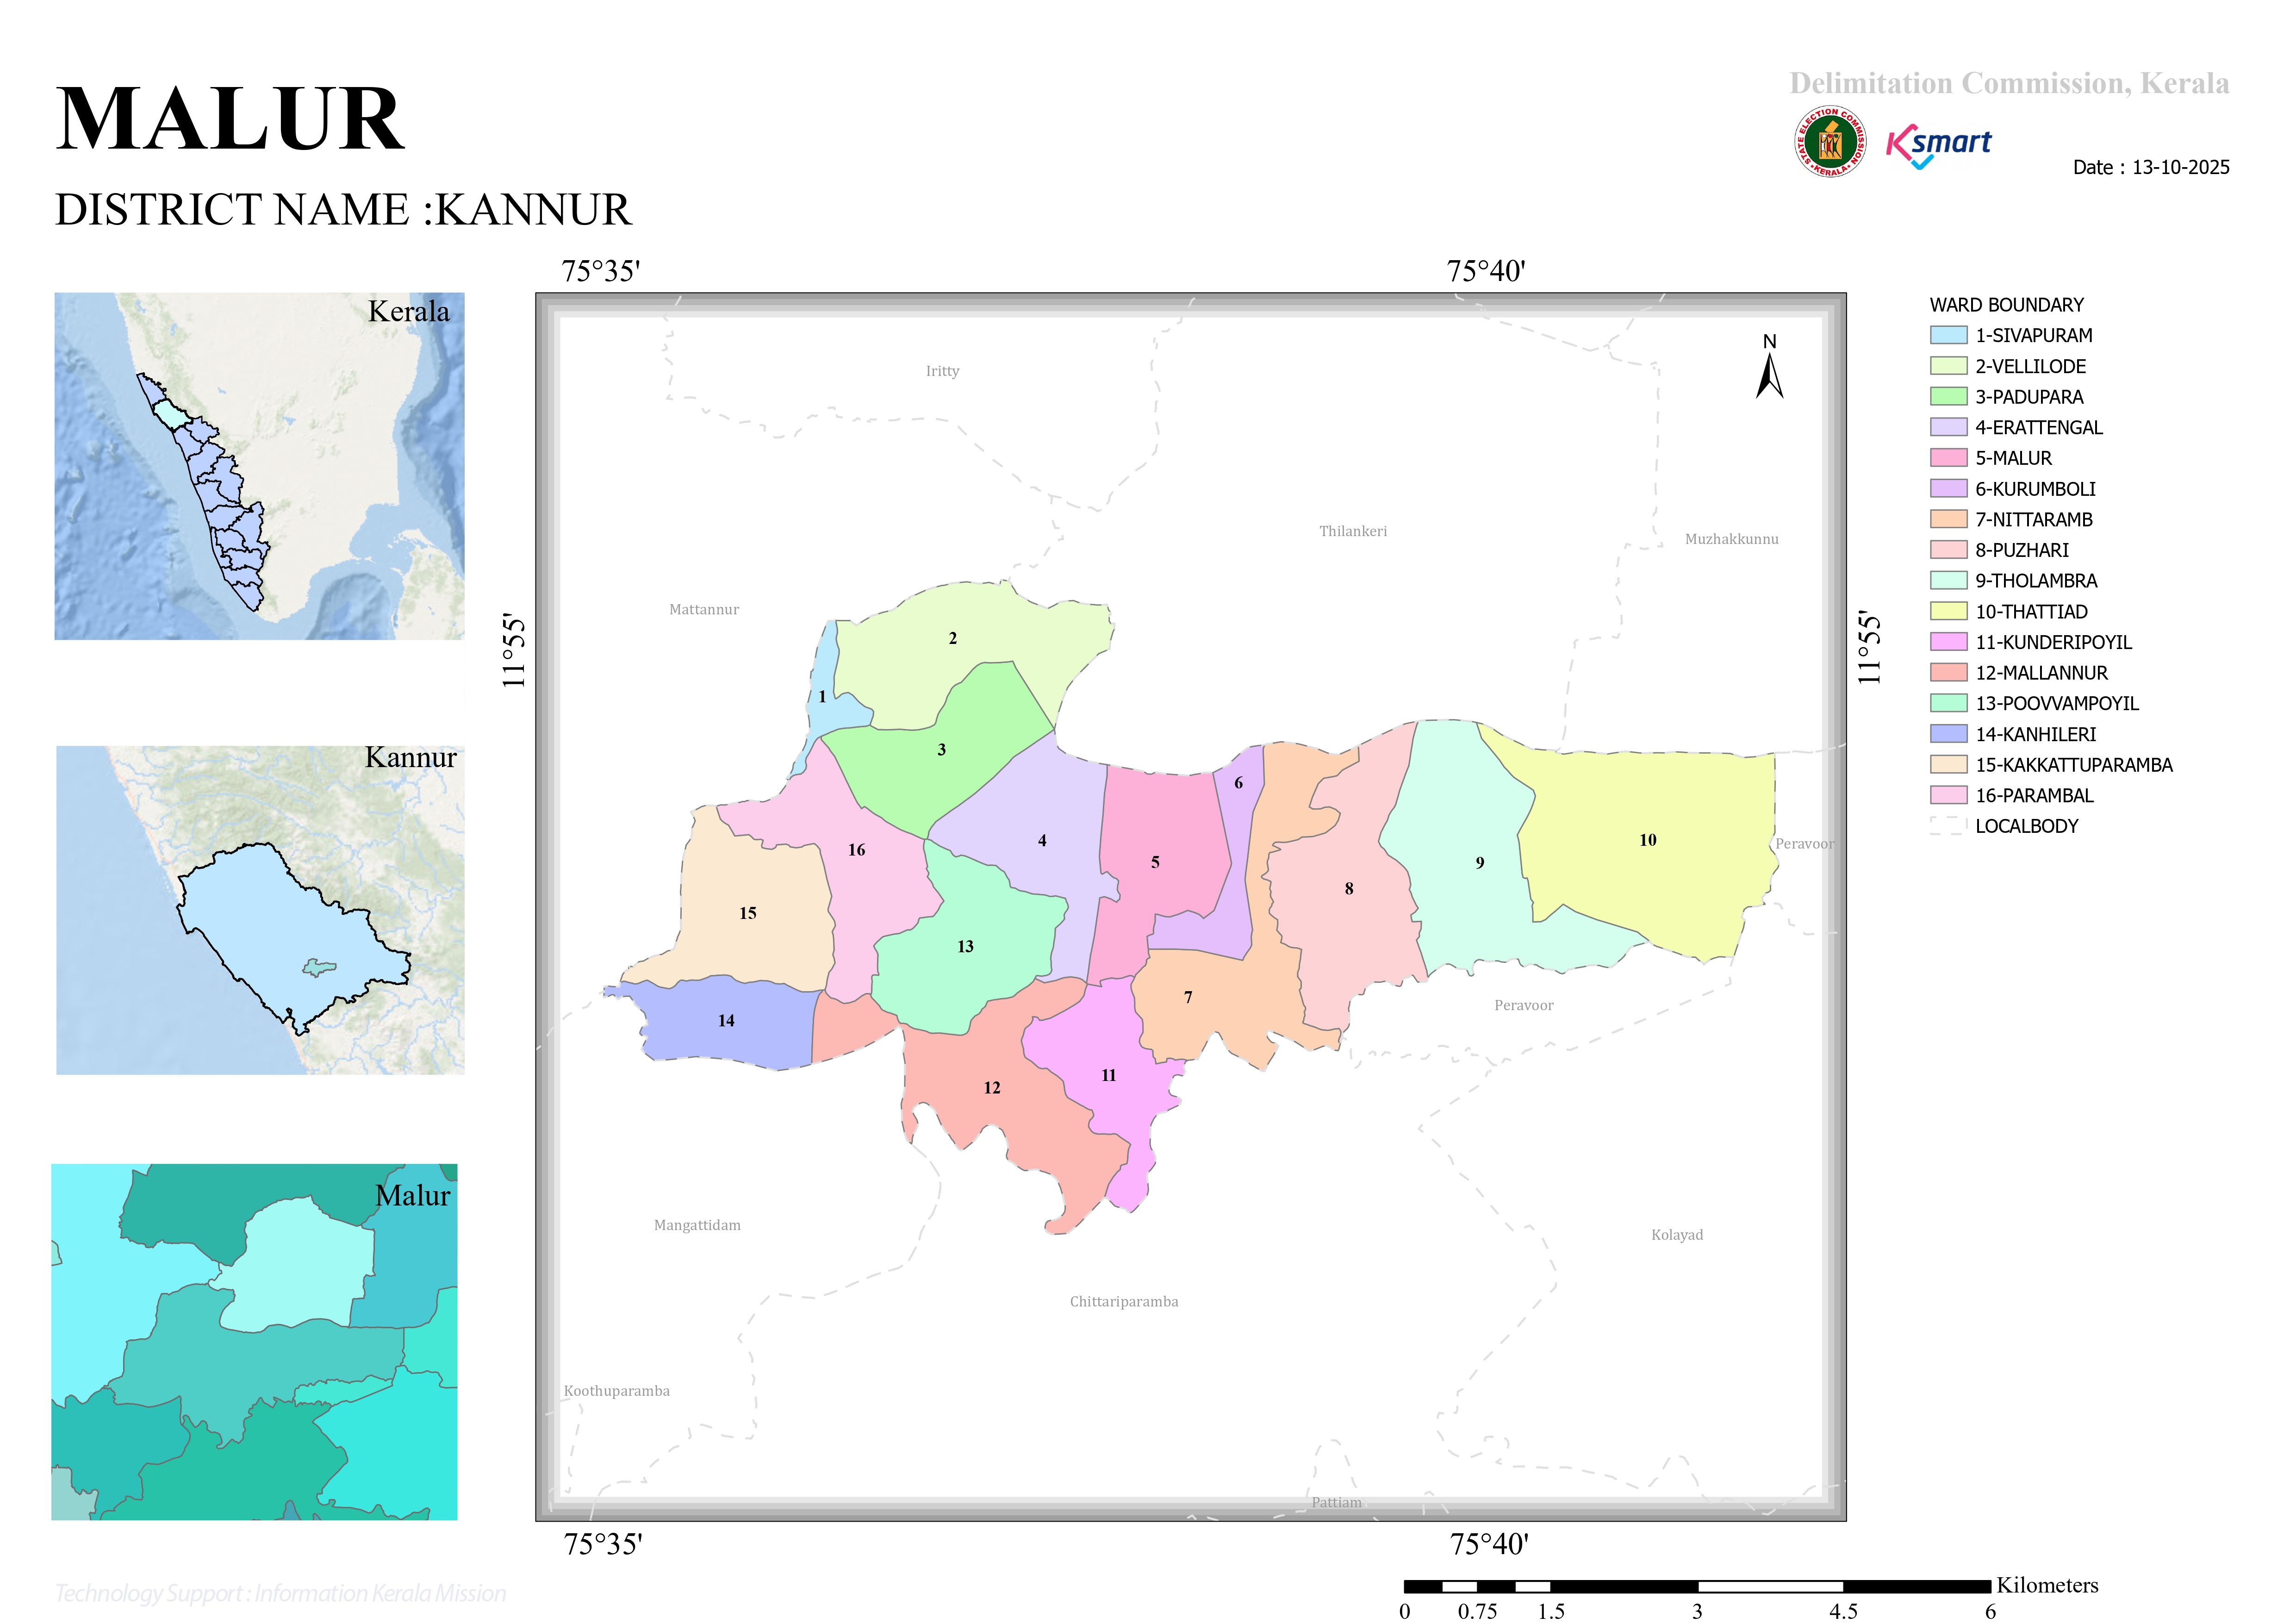This screenshot has height=1624, width=2296.
Task: Select ward 13 region on the map
Action: click(x=965, y=946)
